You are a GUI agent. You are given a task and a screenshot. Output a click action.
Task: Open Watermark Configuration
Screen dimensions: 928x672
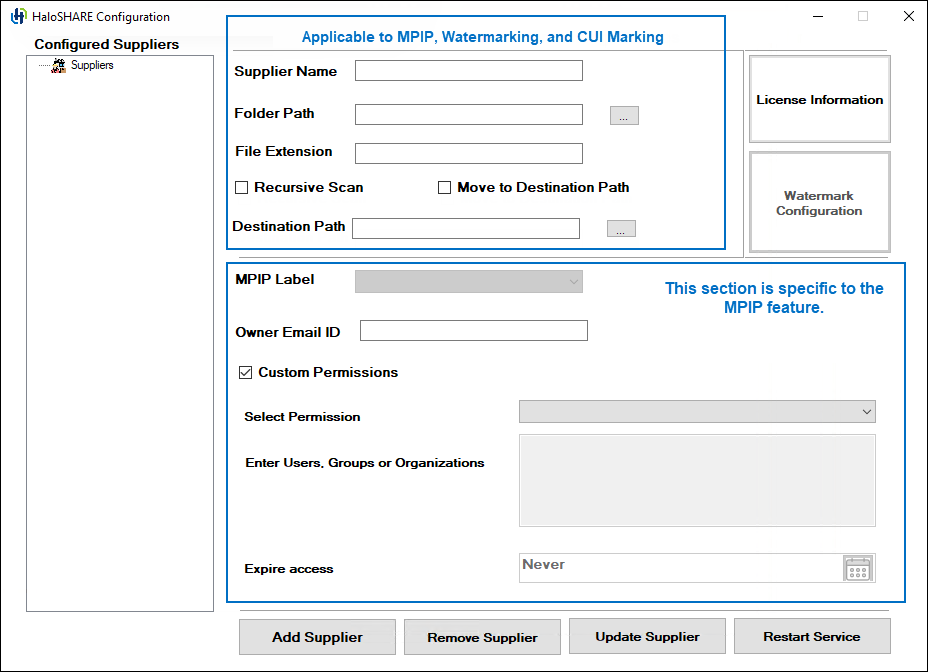[819, 203]
